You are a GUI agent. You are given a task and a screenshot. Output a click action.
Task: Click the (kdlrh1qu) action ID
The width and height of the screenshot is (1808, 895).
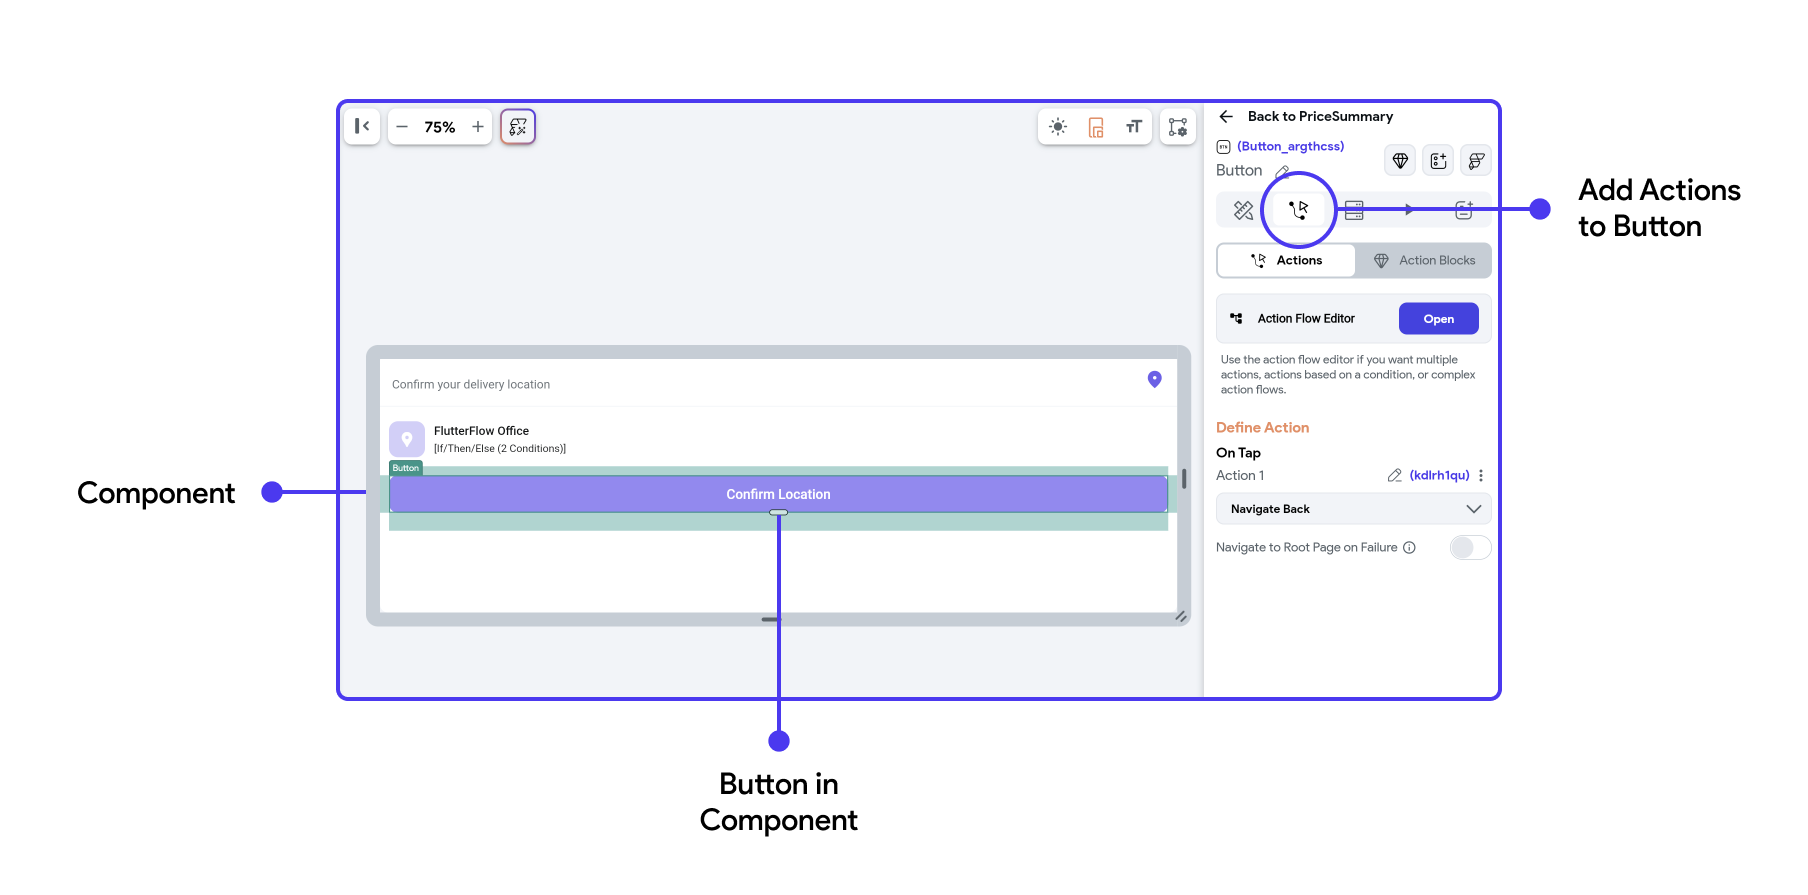(x=1439, y=476)
